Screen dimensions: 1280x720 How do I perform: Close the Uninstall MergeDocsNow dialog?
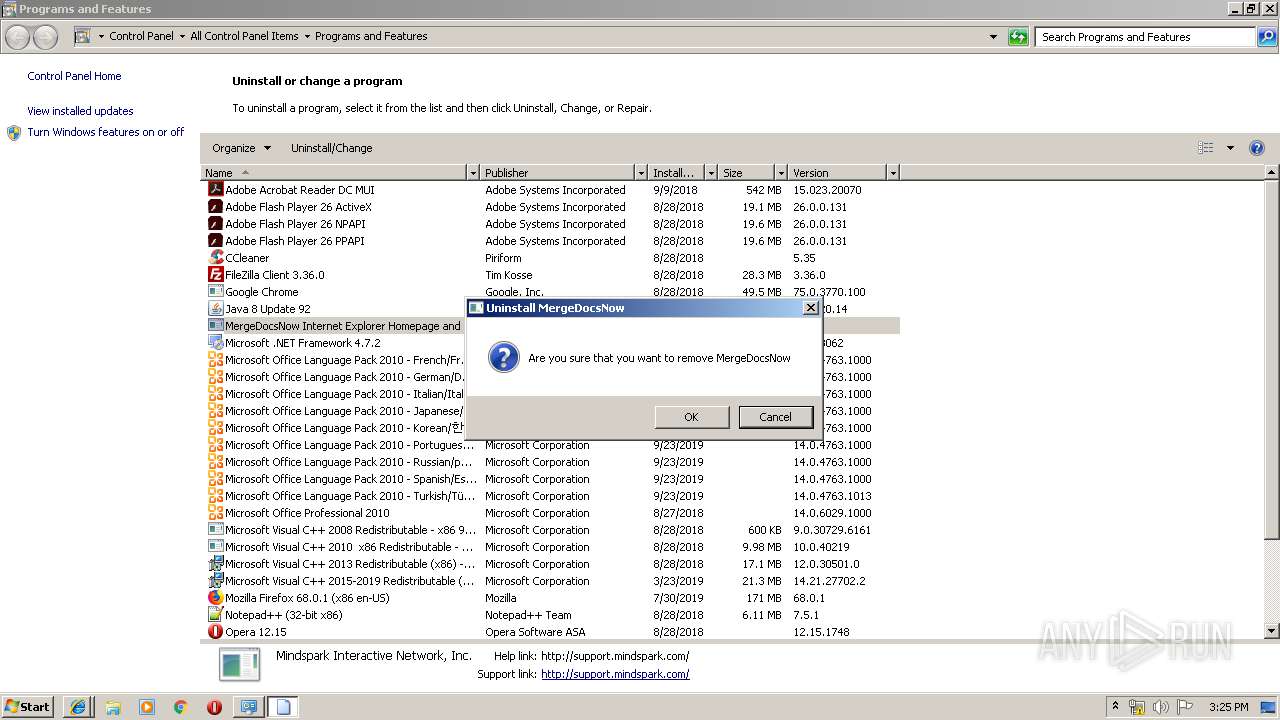coord(811,308)
